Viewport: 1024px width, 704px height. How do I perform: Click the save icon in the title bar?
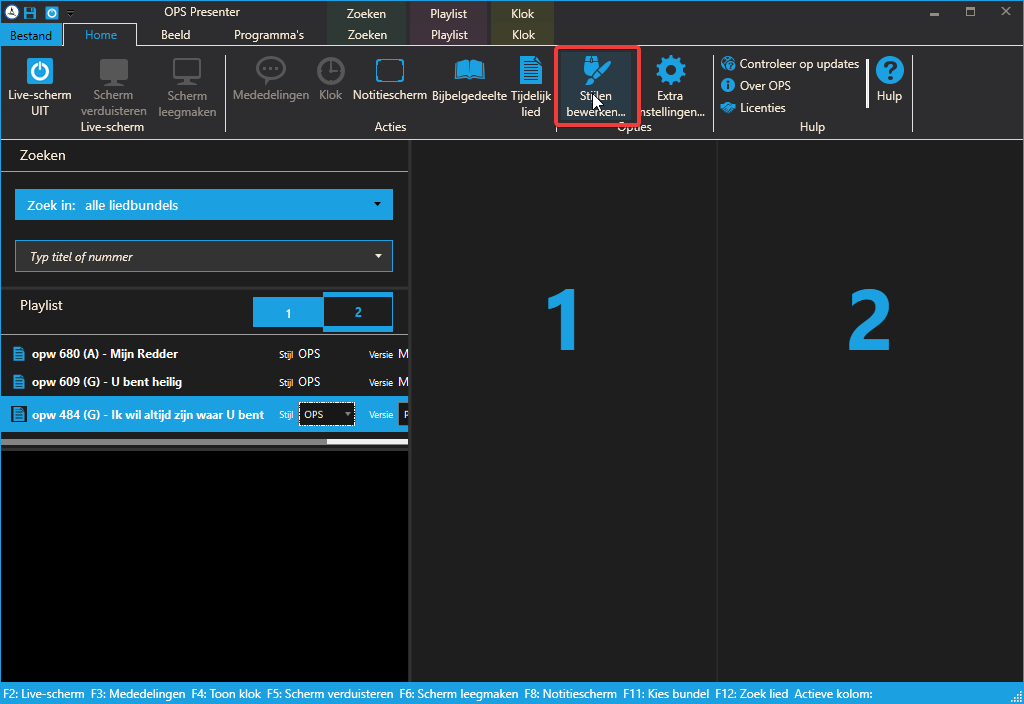(x=30, y=12)
